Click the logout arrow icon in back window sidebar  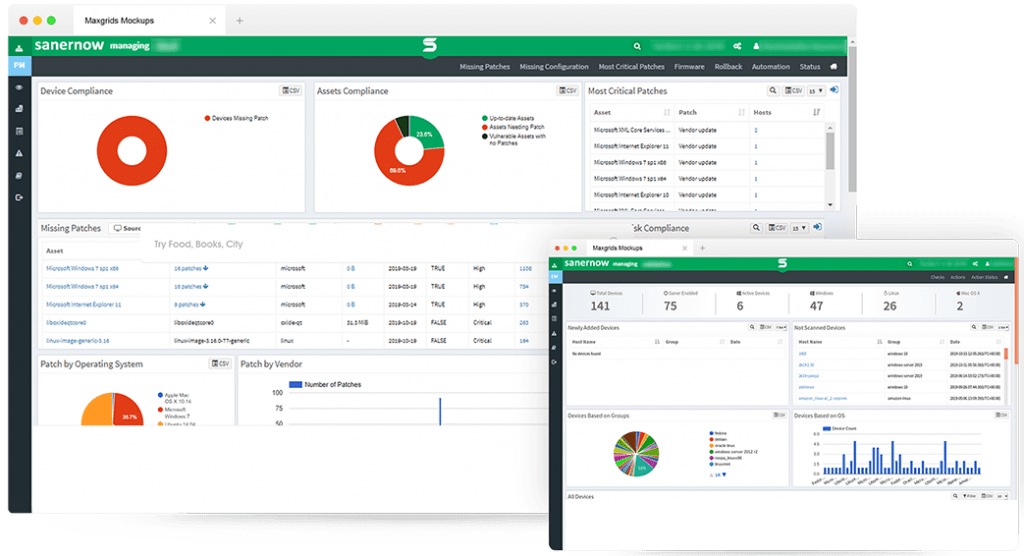pyautogui.click(x=19, y=197)
